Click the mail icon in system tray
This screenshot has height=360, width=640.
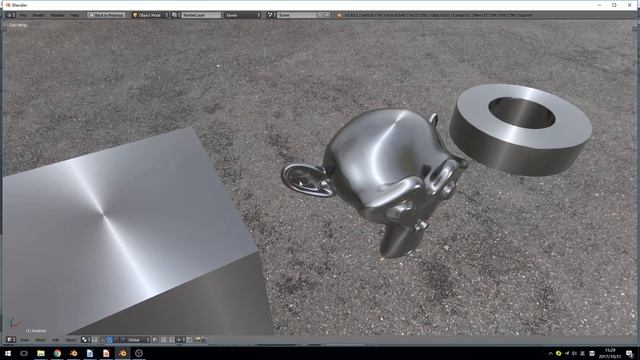pyautogui.click(x=591, y=353)
